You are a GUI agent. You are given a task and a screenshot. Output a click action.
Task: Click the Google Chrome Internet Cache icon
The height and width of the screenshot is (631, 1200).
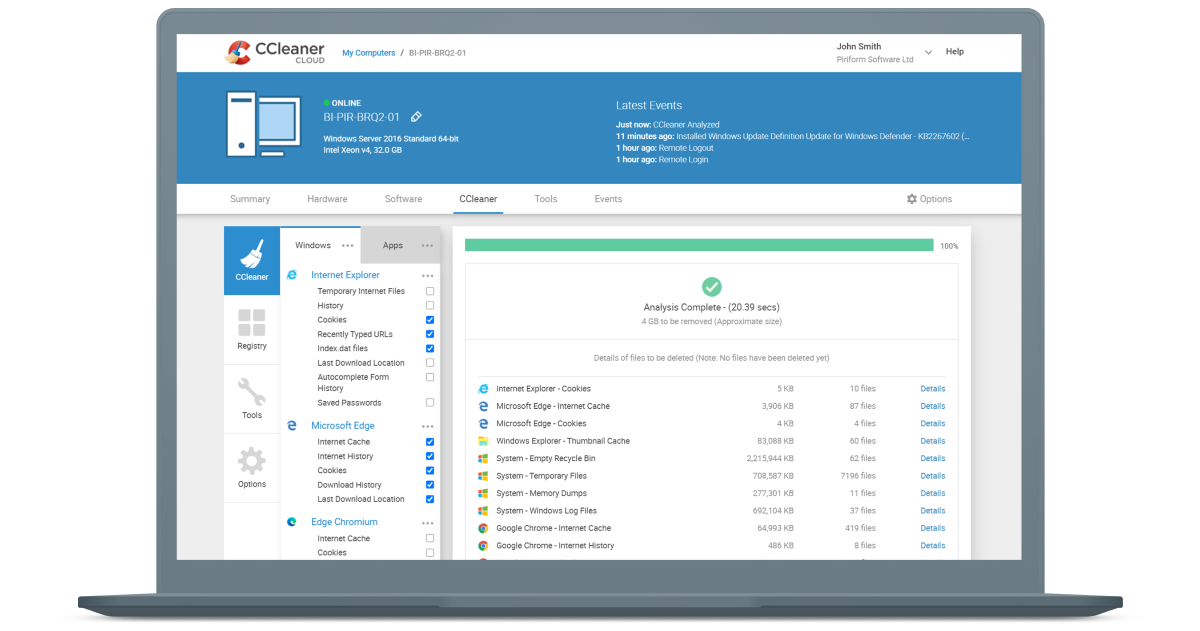tap(483, 528)
